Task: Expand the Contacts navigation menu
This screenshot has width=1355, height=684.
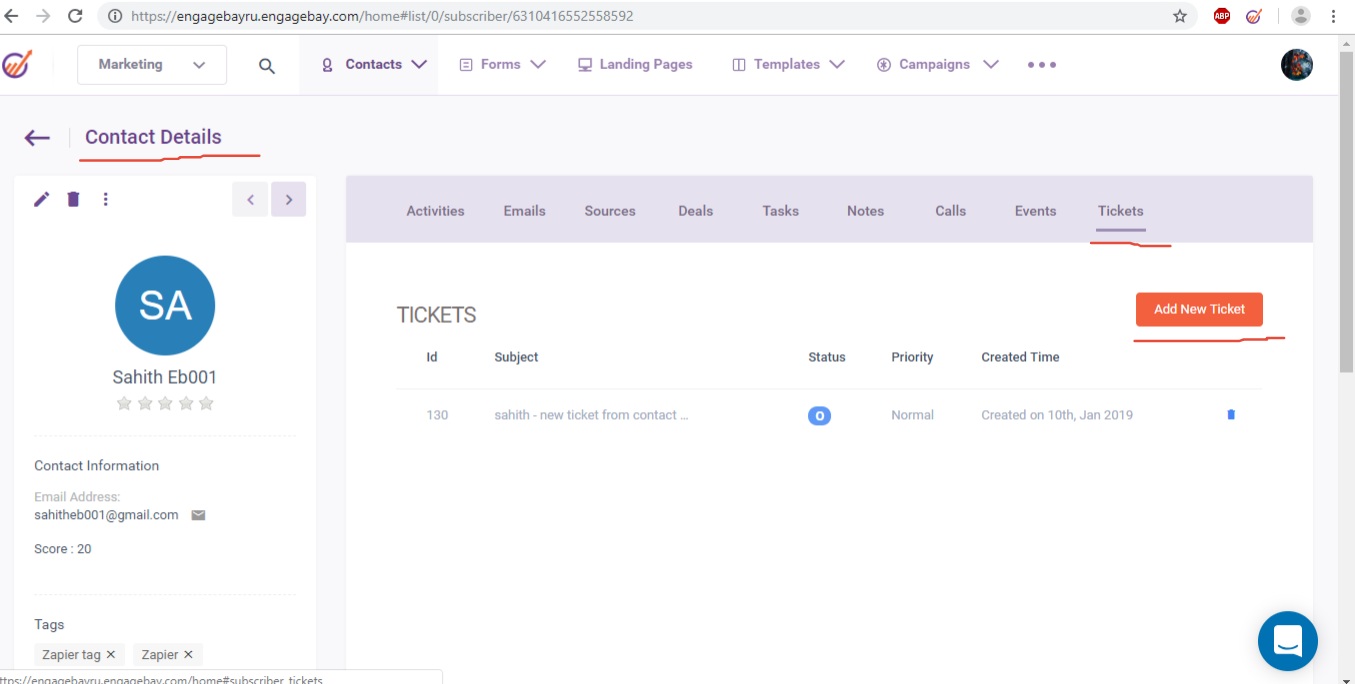Action: click(374, 65)
